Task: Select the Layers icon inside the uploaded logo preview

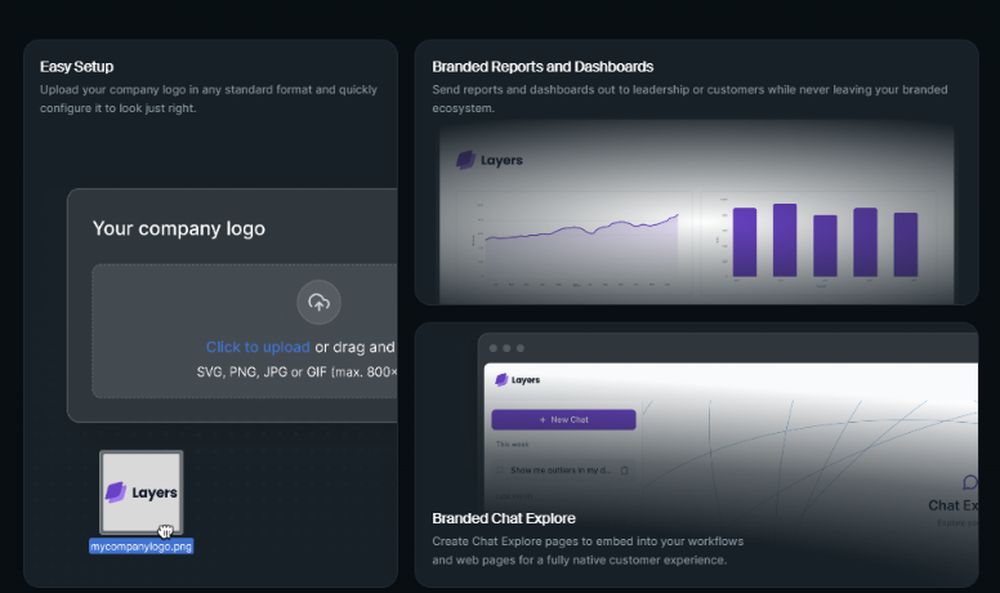Action: pos(113,492)
